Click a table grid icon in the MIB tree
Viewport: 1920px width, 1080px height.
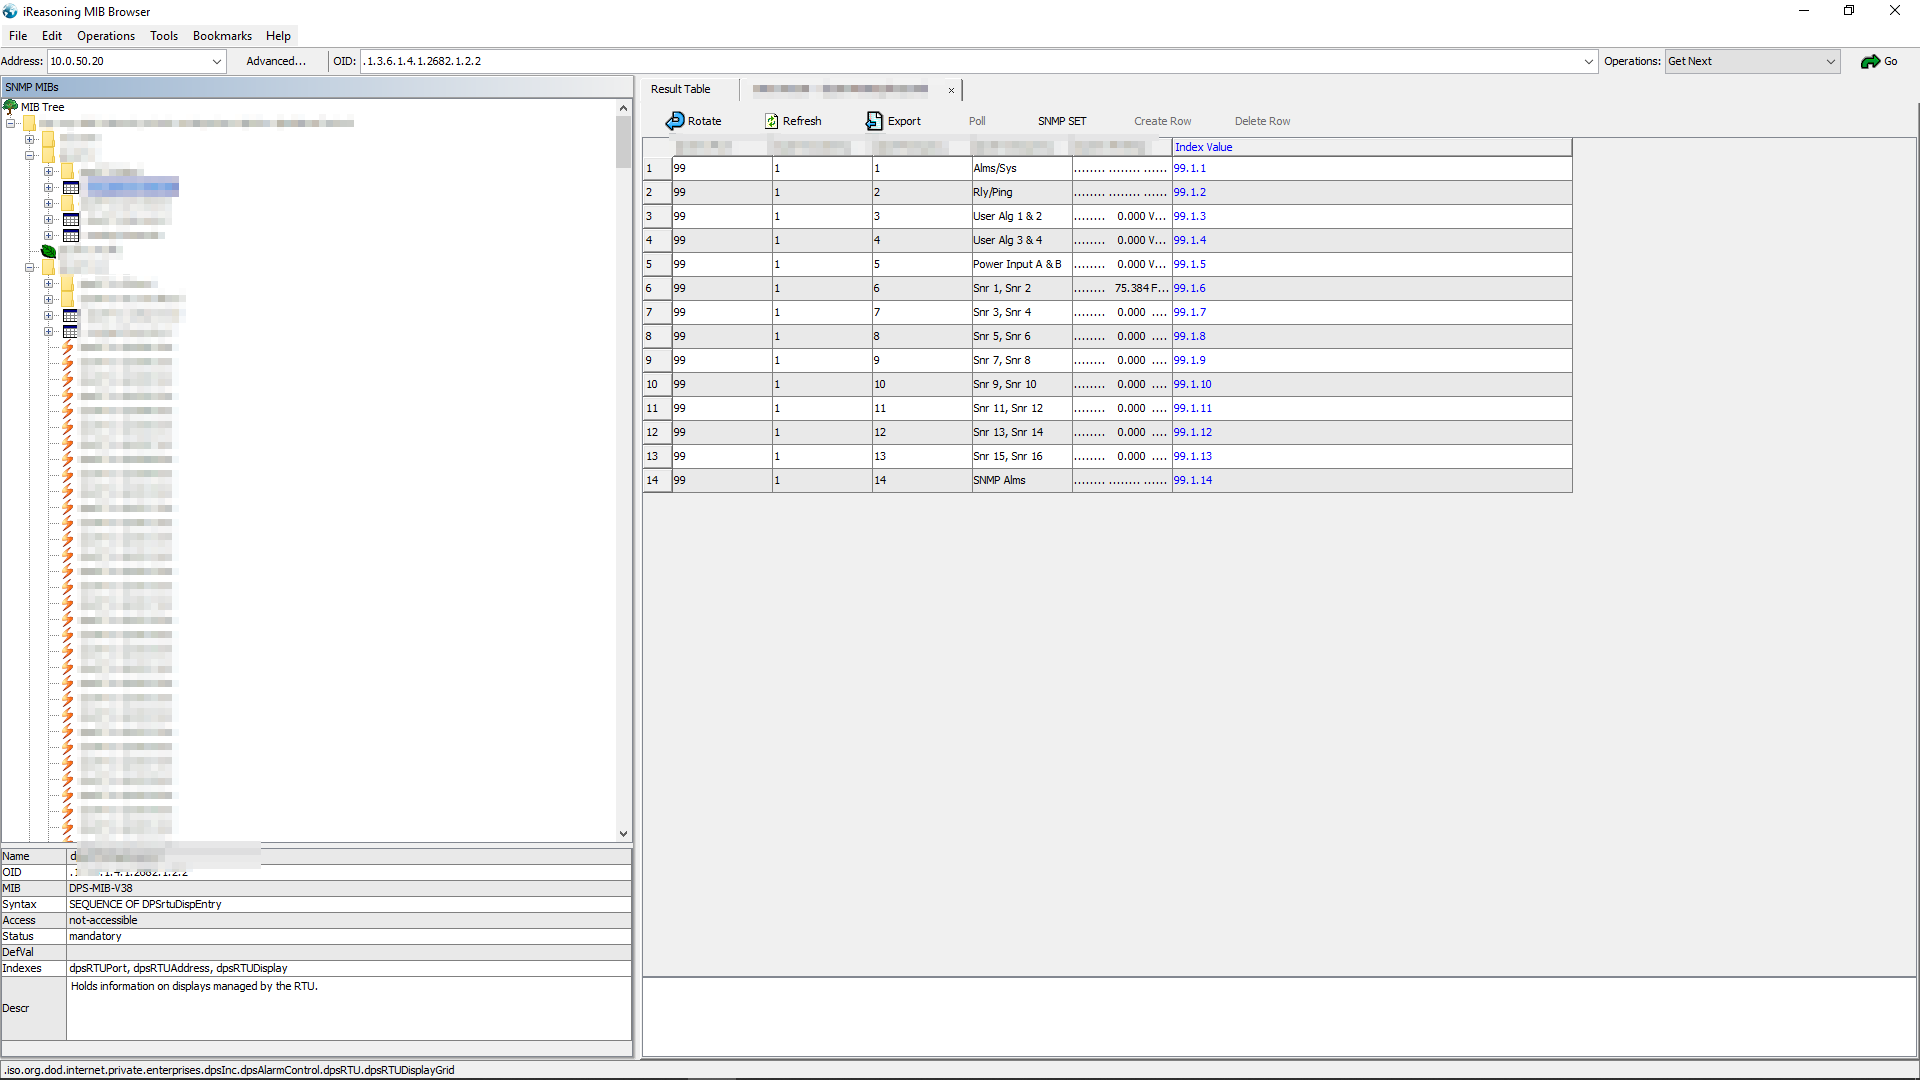(x=71, y=187)
